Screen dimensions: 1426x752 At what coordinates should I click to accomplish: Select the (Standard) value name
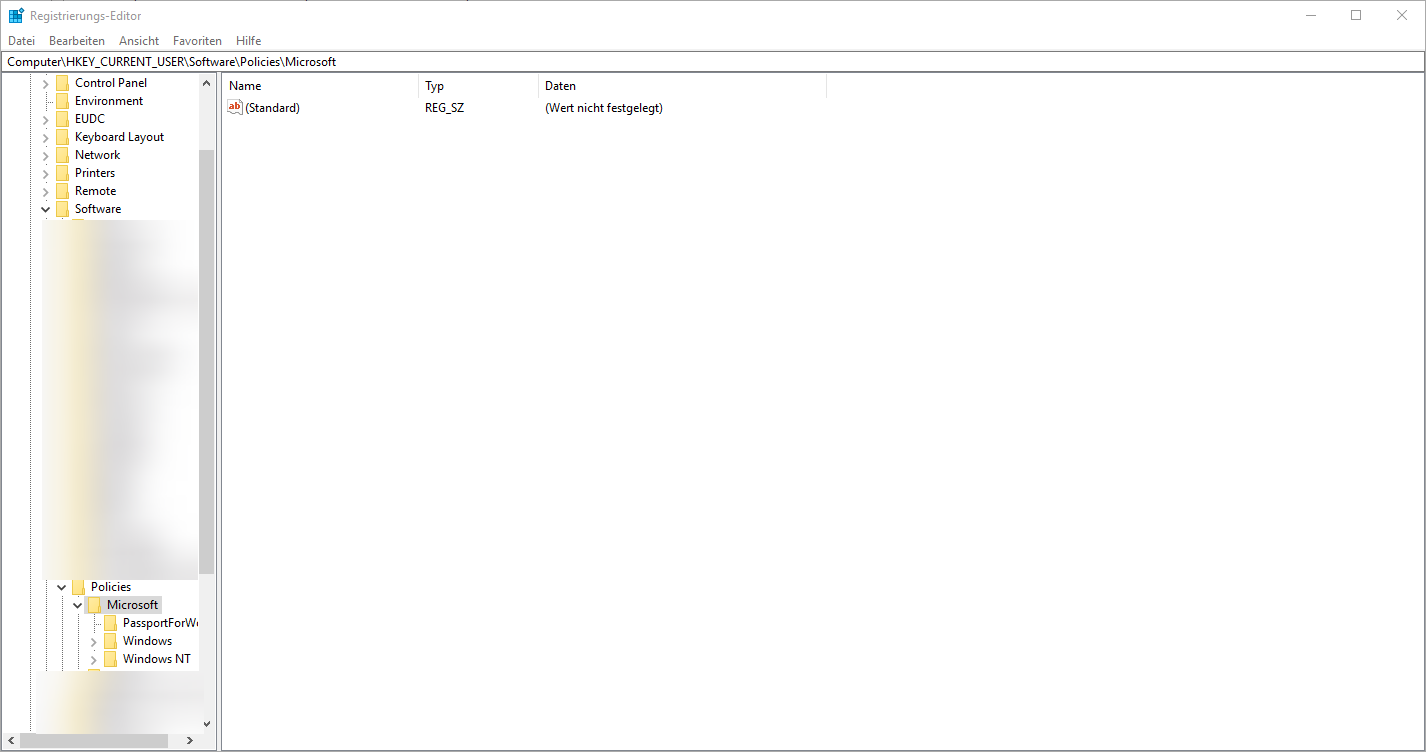272,108
